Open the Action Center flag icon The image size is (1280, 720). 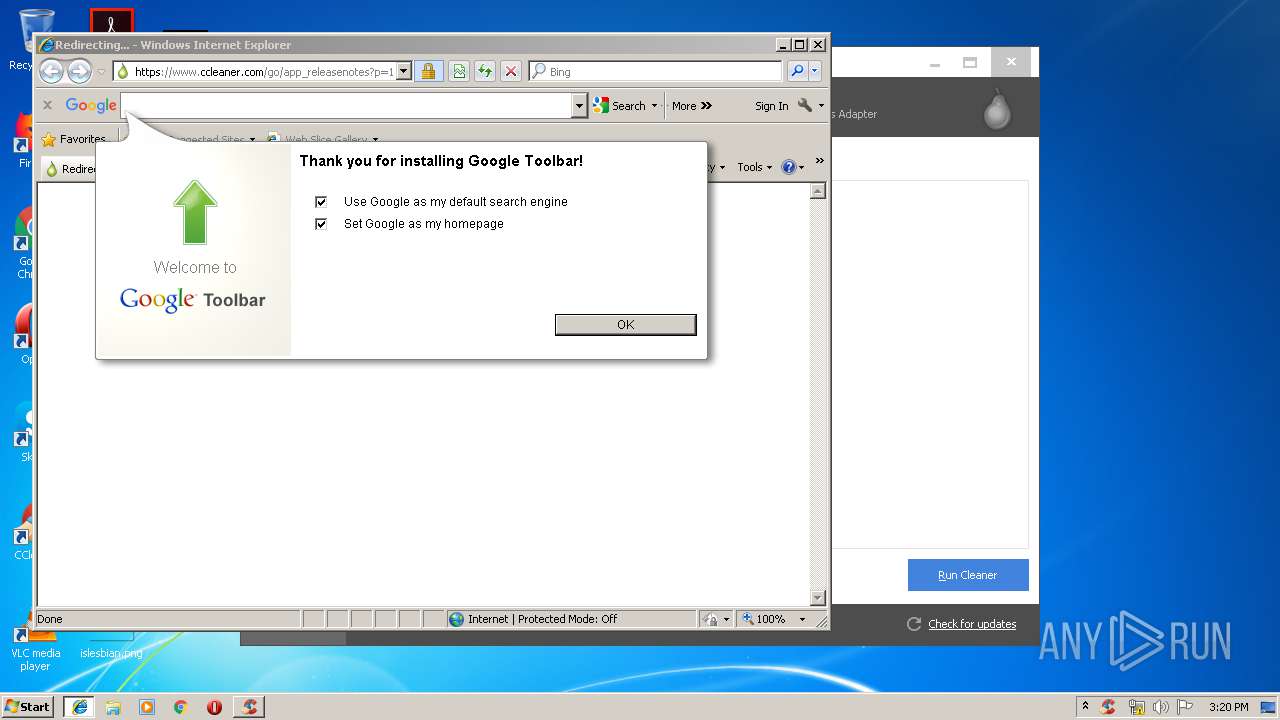1185,707
